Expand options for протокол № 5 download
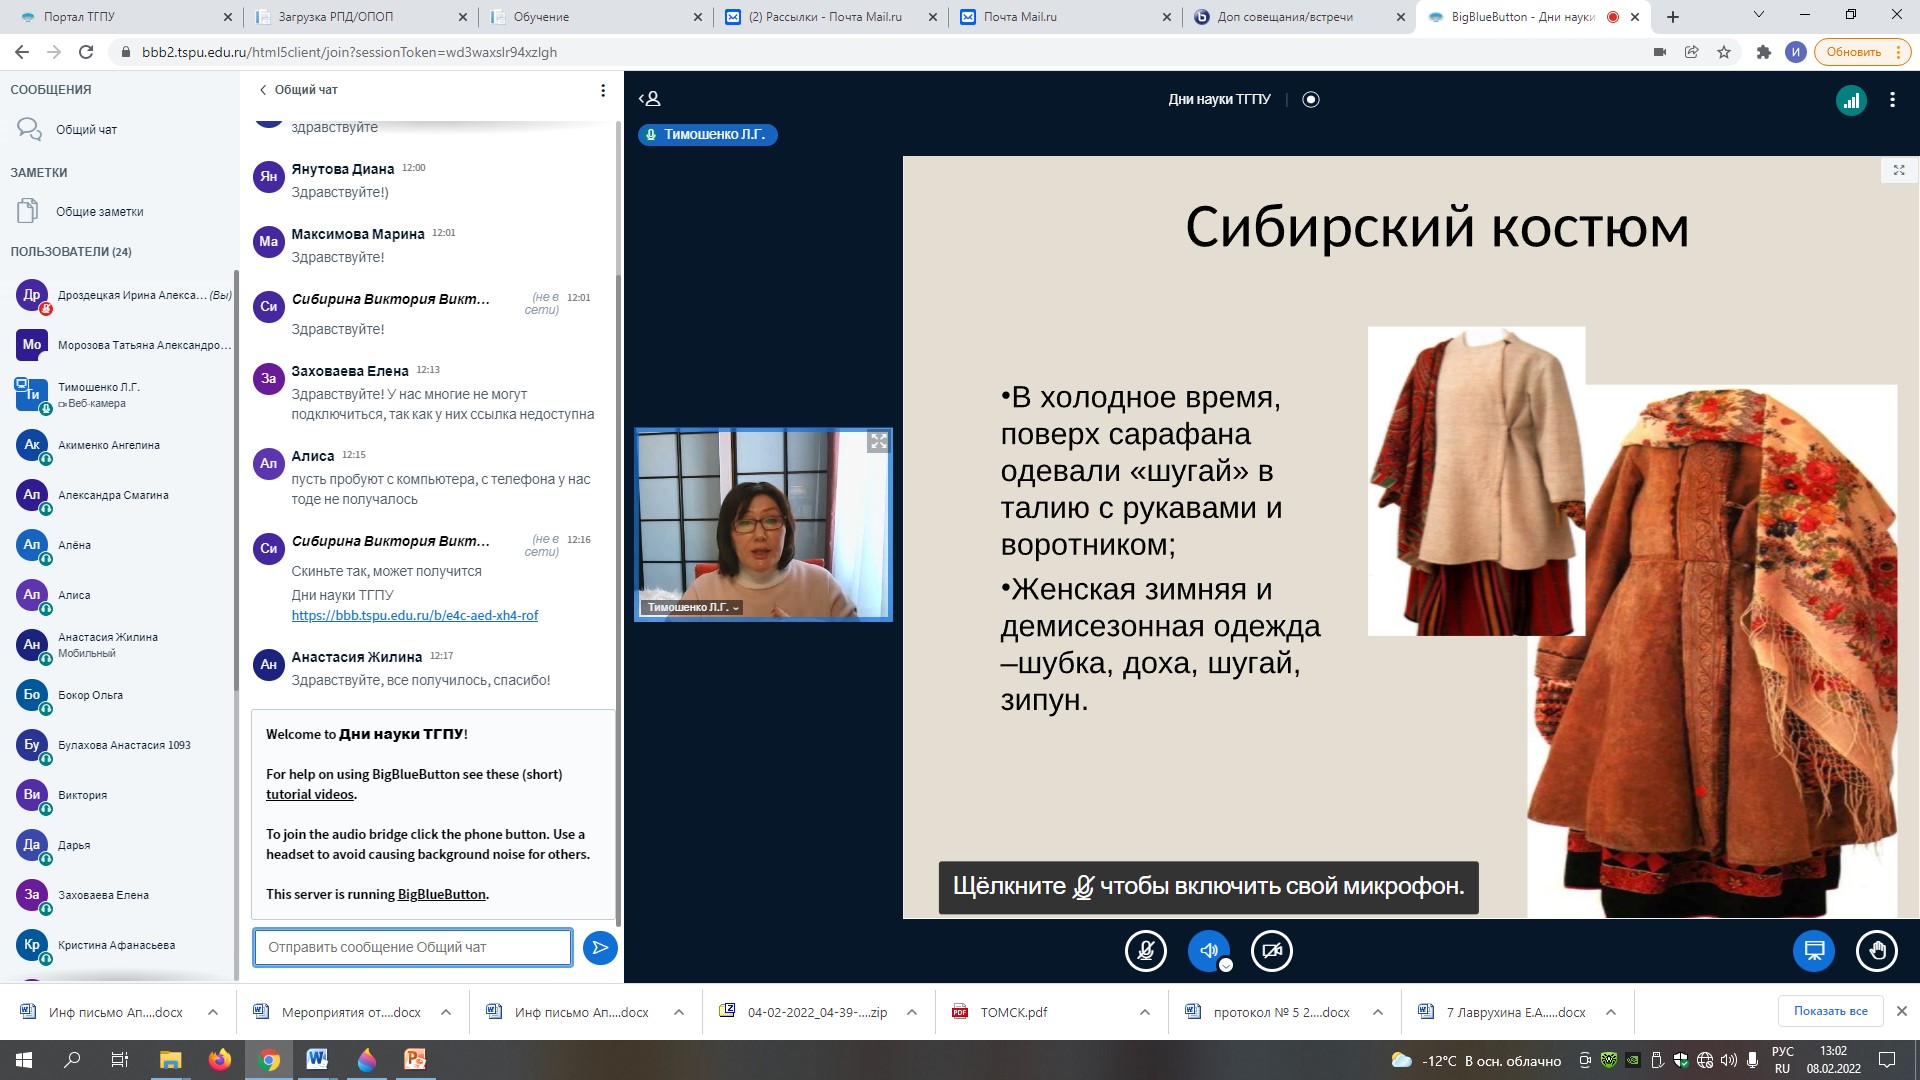The height and width of the screenshot is (1080, 1920). click(1378, 1012)
